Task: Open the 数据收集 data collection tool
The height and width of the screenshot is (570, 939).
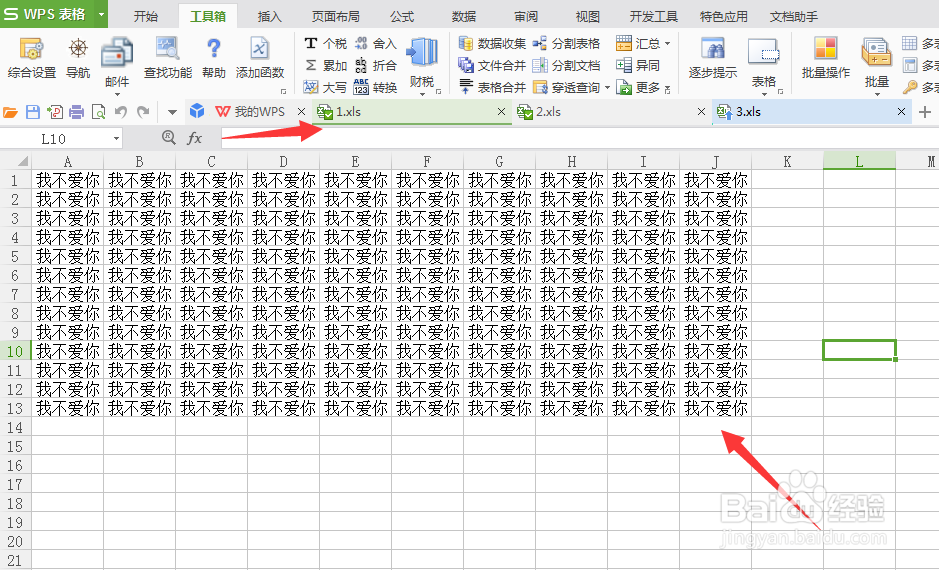Action: click(x=492, y=43)
